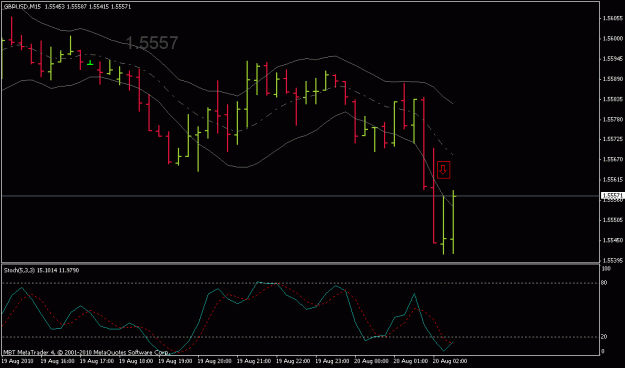625x368 pixels.
Task: Click the 1.55725 price axis label
Action: pos(613,139)
